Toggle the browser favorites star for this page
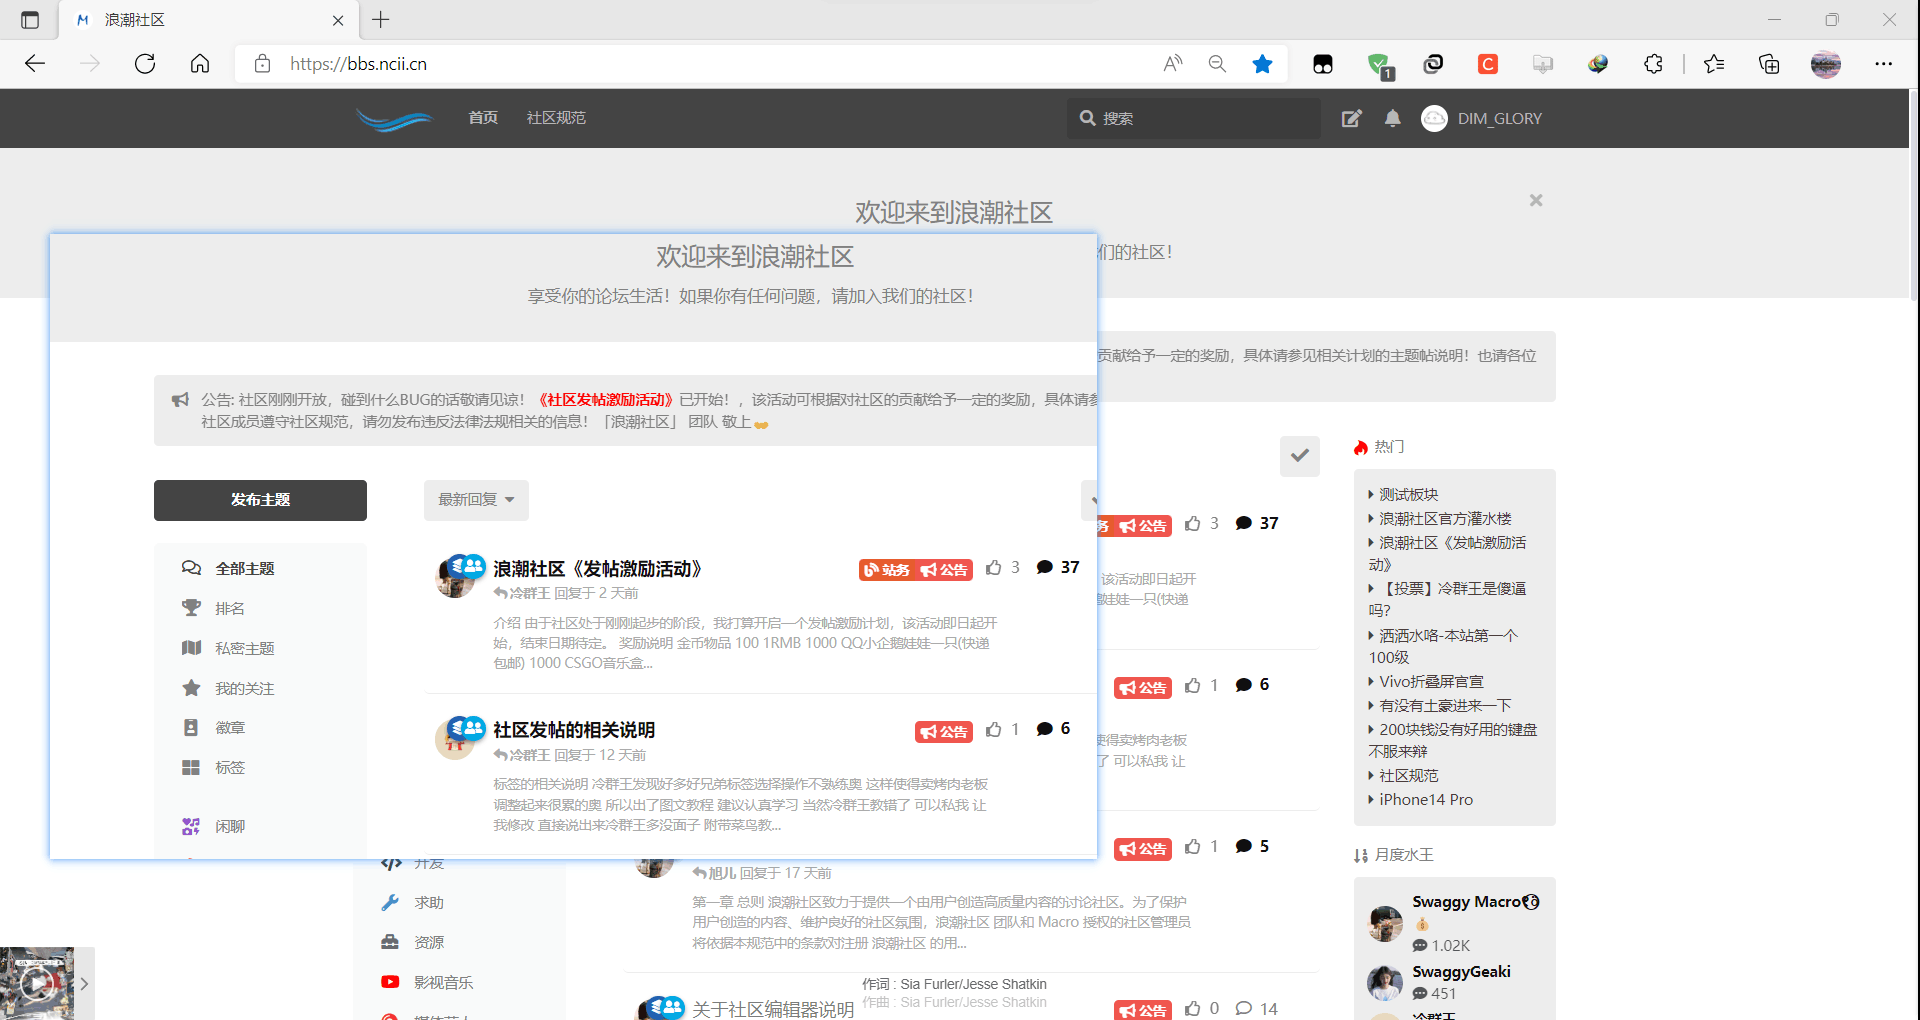This screenshot has height=1020, width=1920. tap(1262, 64)
